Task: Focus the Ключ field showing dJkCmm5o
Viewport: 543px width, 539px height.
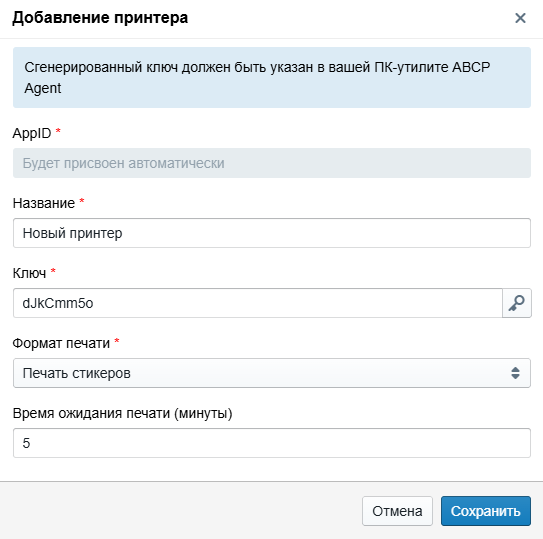Action: point(258,303)
